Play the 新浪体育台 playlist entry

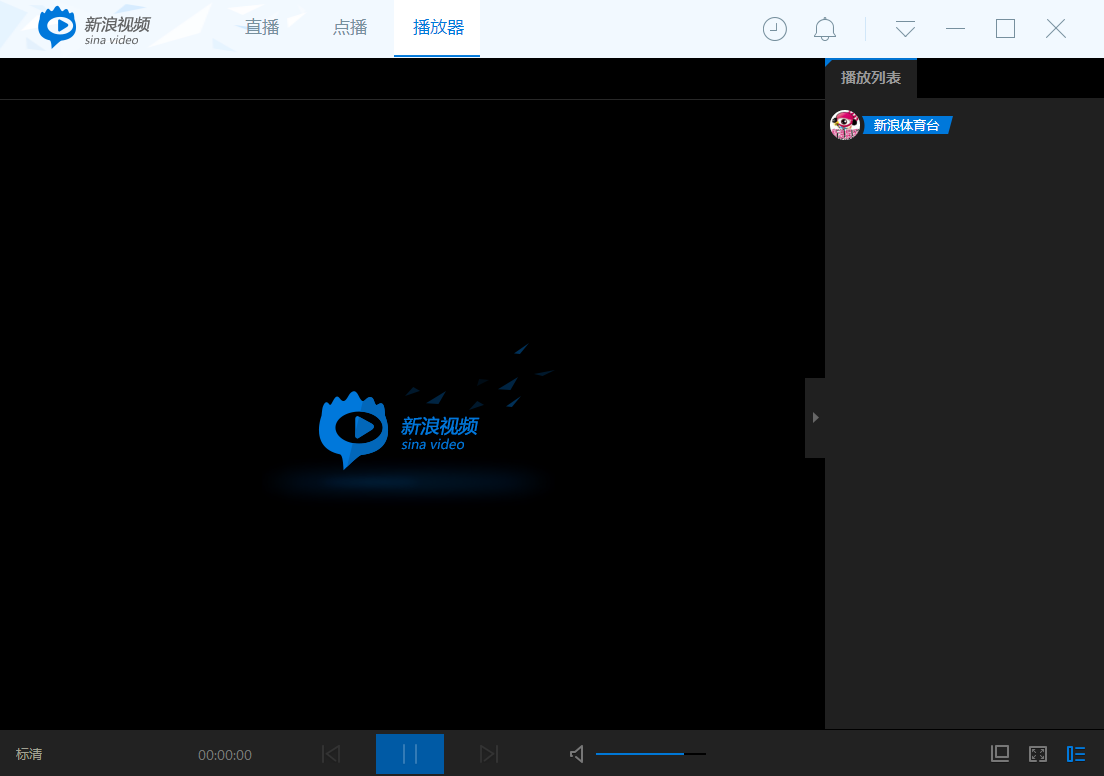(x=907, y=125)
